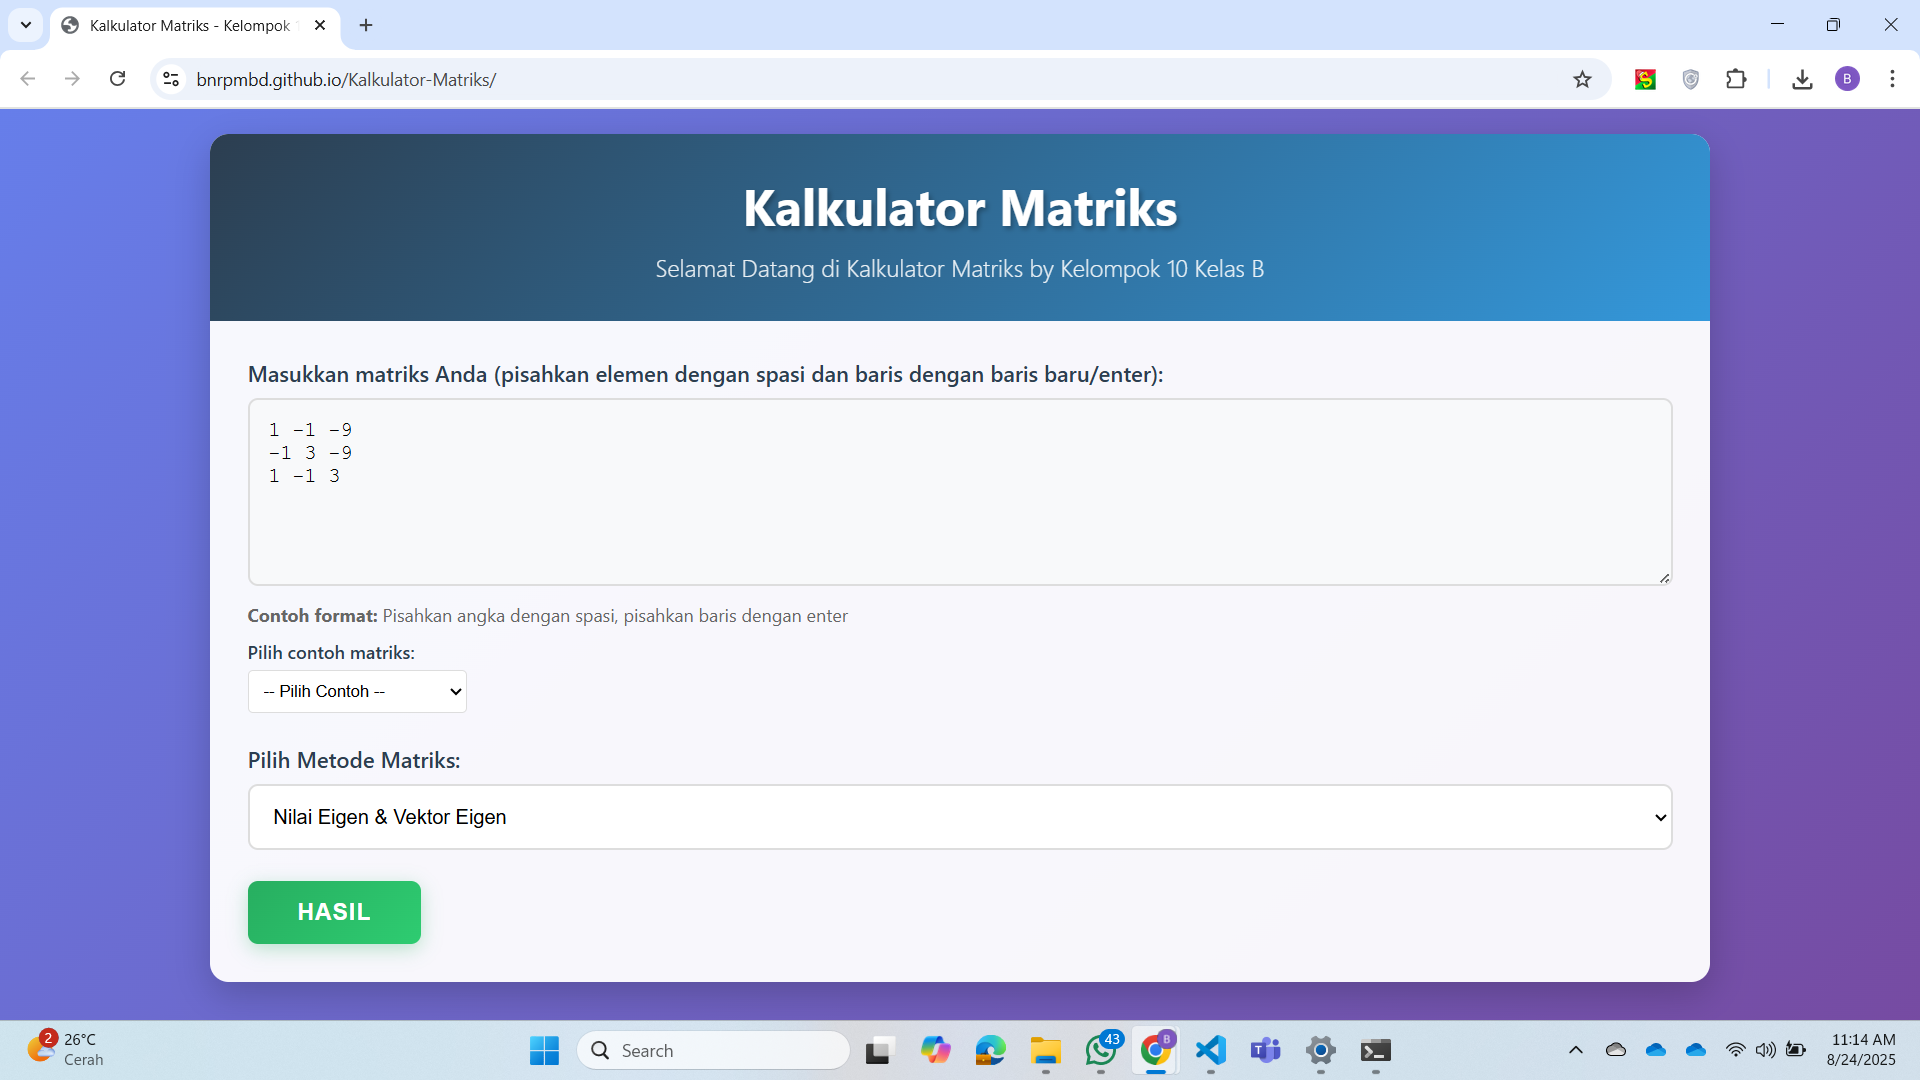Viewport: 1920px width, 1080px height.
Task: Click the Wi-Fi network tray icon
Action: coord(1736,1050)
